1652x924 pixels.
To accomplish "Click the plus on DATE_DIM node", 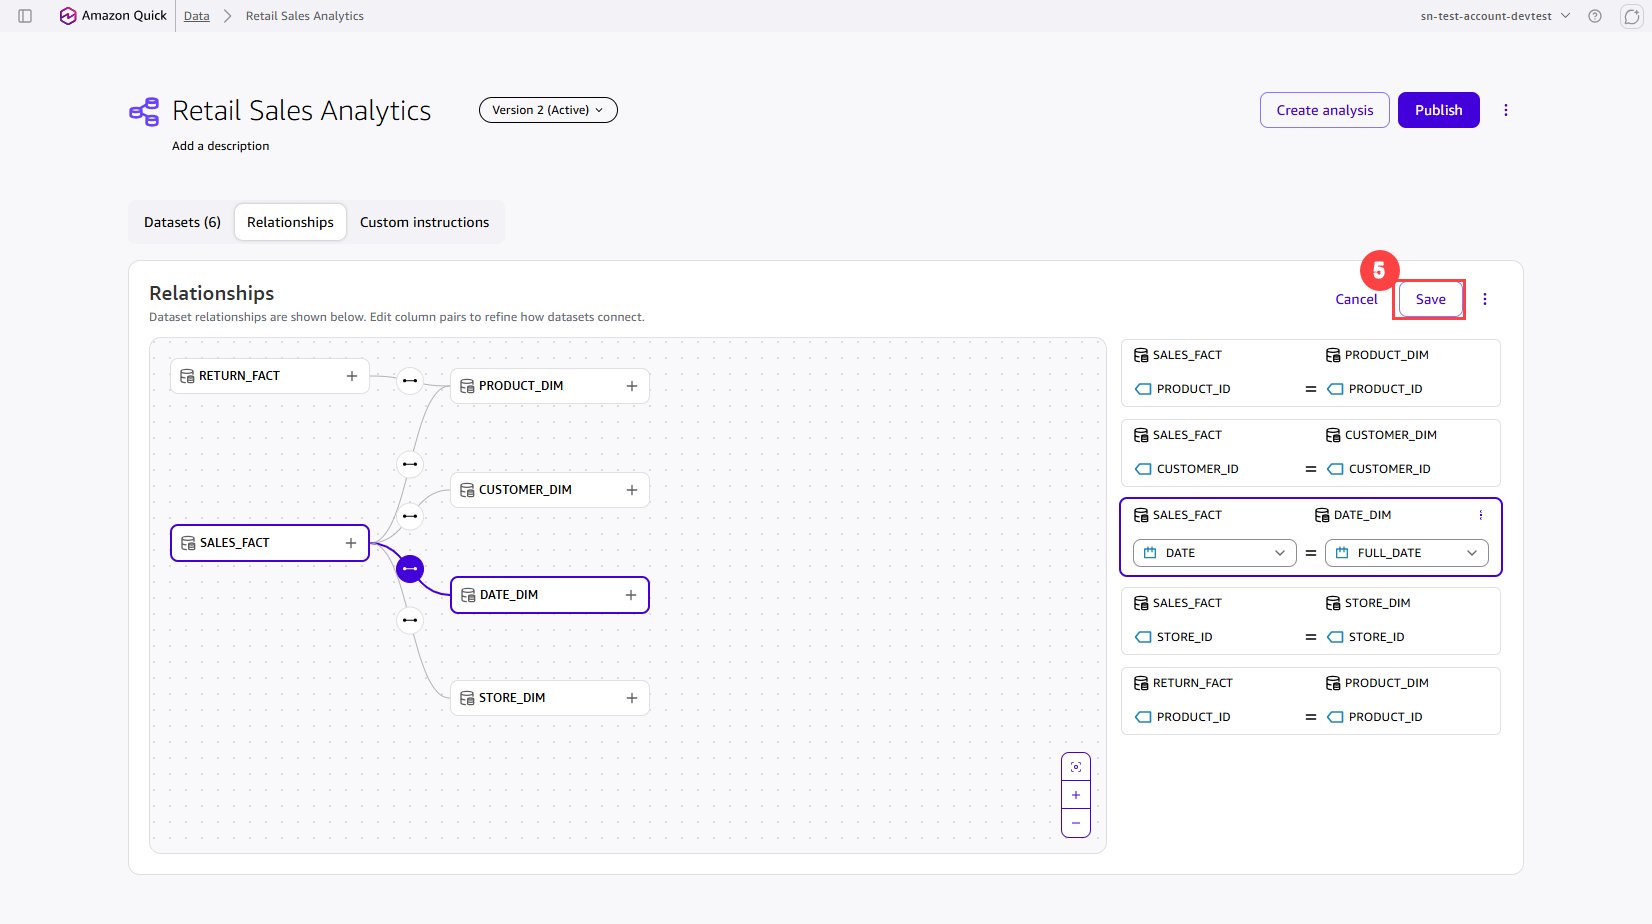I will pyautogui.click(x=630, y=595).
